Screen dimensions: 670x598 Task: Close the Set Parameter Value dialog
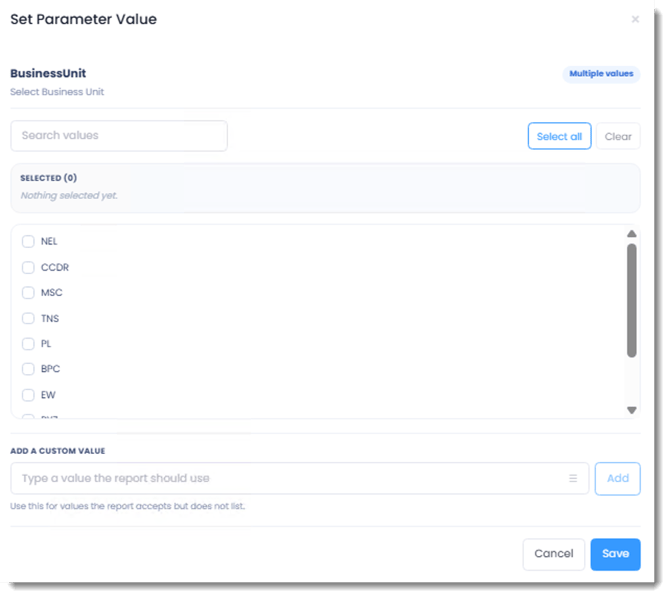[x=635, y=19]
